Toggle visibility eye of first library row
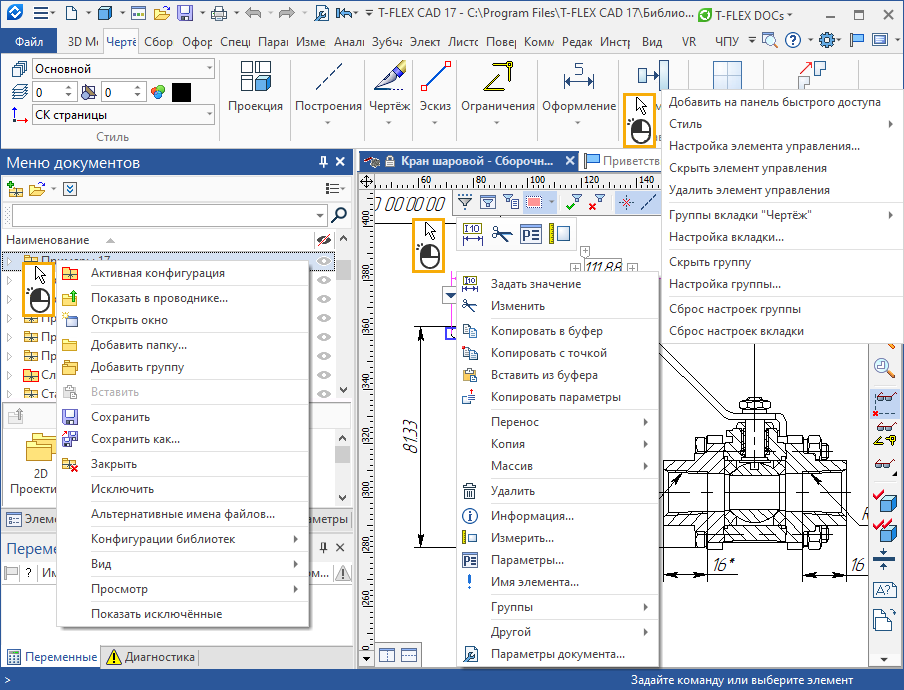The width and height of the screenshot is (904, 690). pos(324,262)
